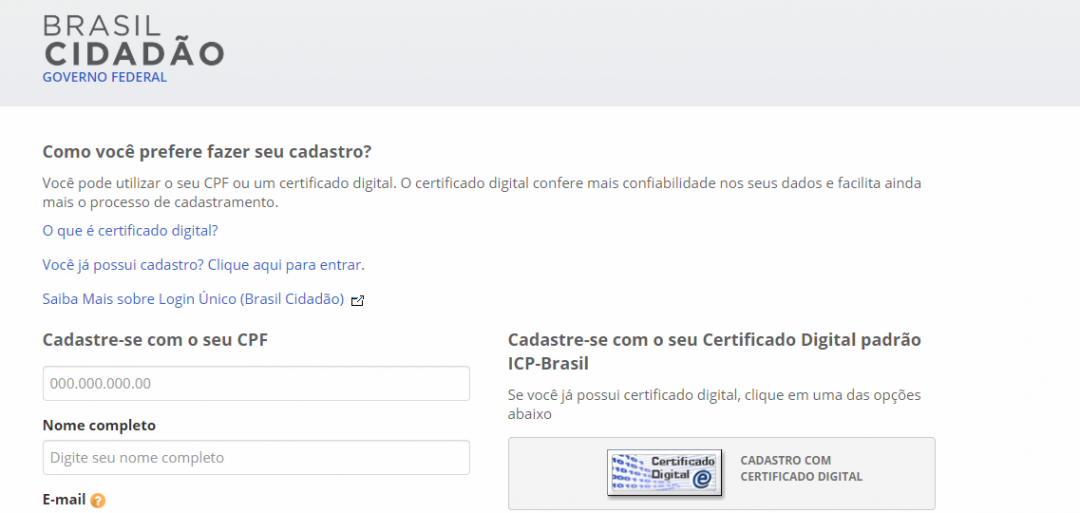Click the 'Certificado Digital padrão ICP-Brasil' heading
Screen dimensions: 1080x513
point(714,351)
